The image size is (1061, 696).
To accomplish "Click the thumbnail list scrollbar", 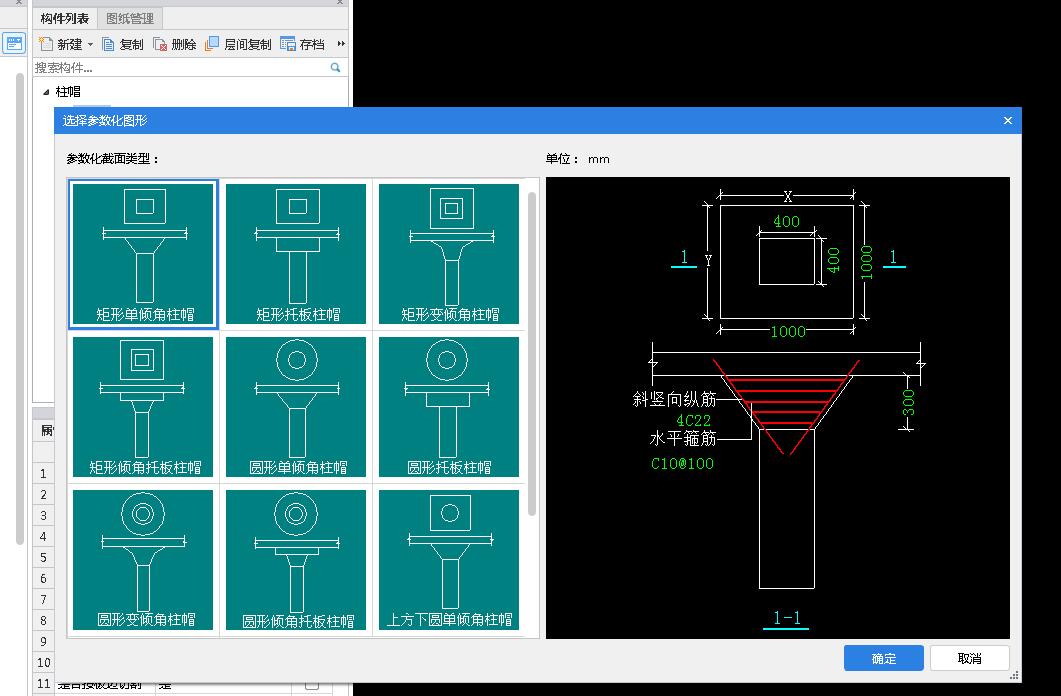I will pyautogui.click(x=532, y=354).
